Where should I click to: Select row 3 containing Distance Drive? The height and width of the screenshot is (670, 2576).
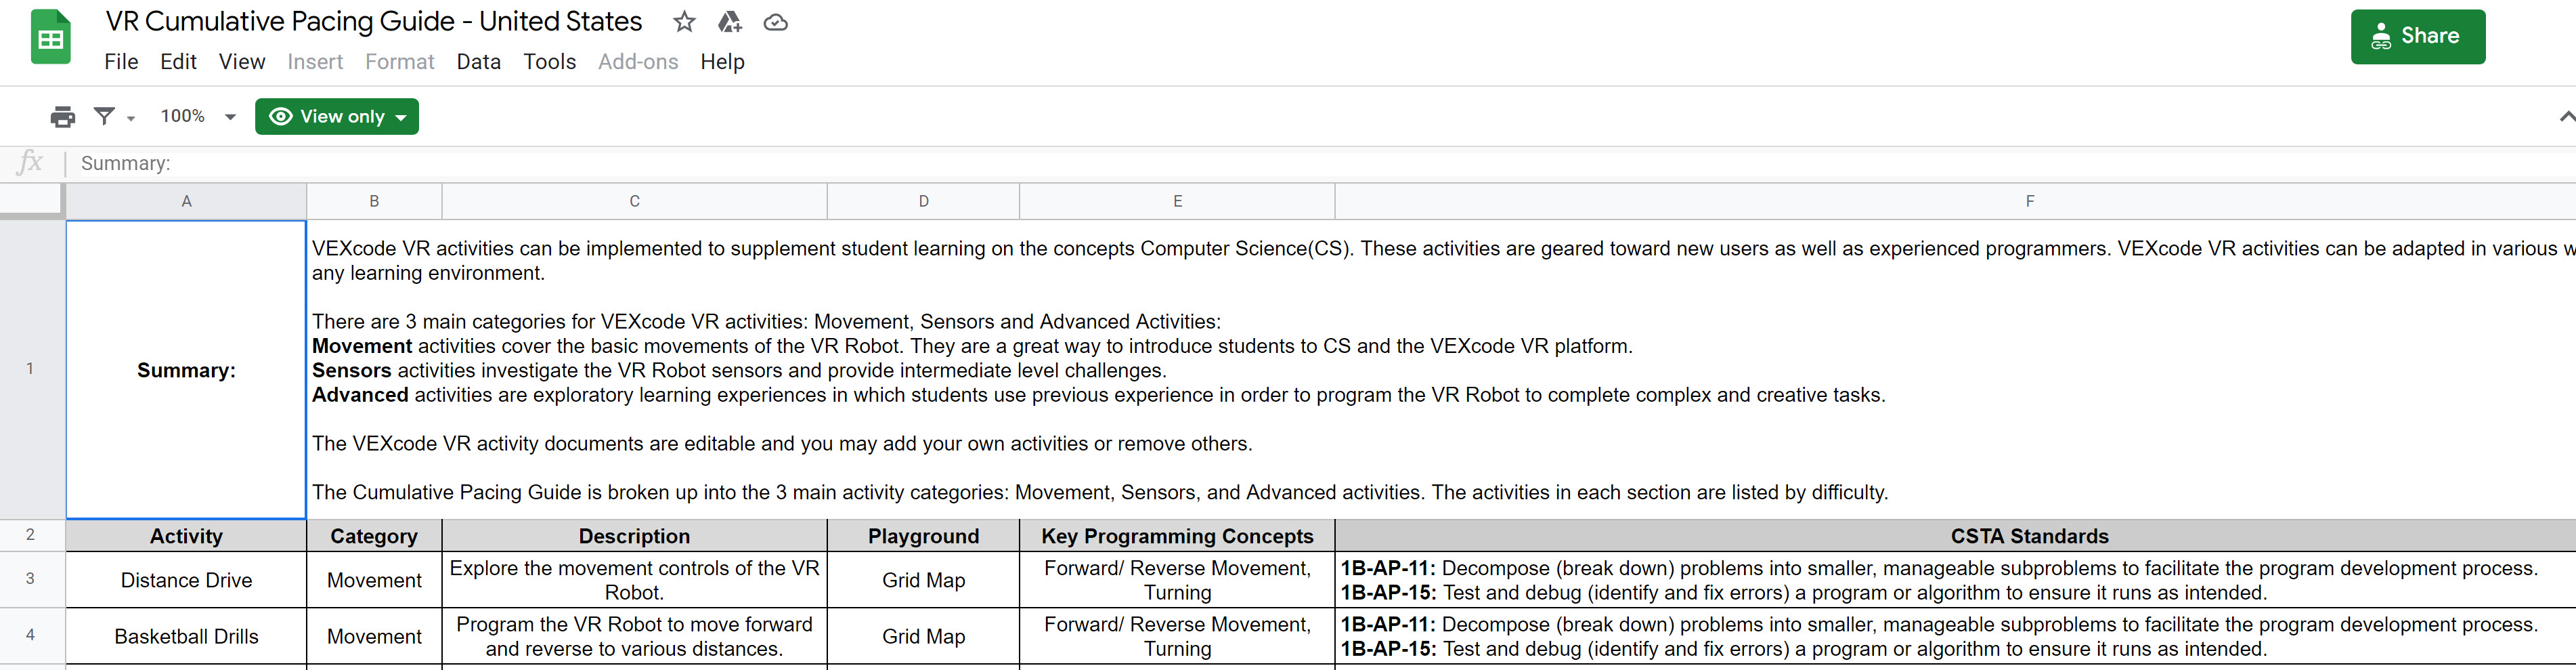tap(31, 580)
